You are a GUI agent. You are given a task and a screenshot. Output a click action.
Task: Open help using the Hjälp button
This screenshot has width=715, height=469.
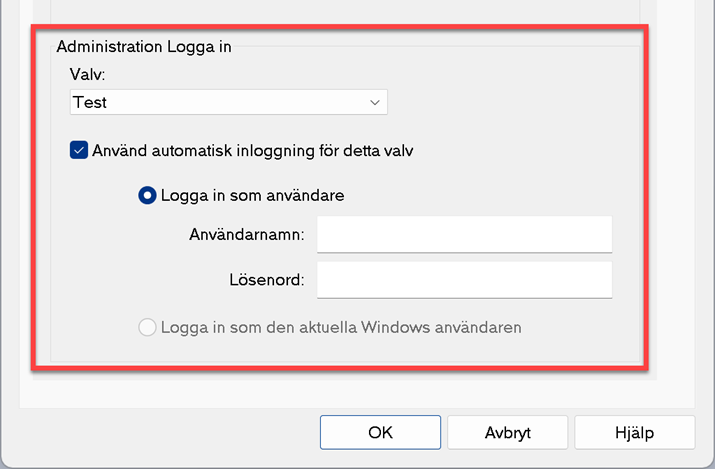634,432
